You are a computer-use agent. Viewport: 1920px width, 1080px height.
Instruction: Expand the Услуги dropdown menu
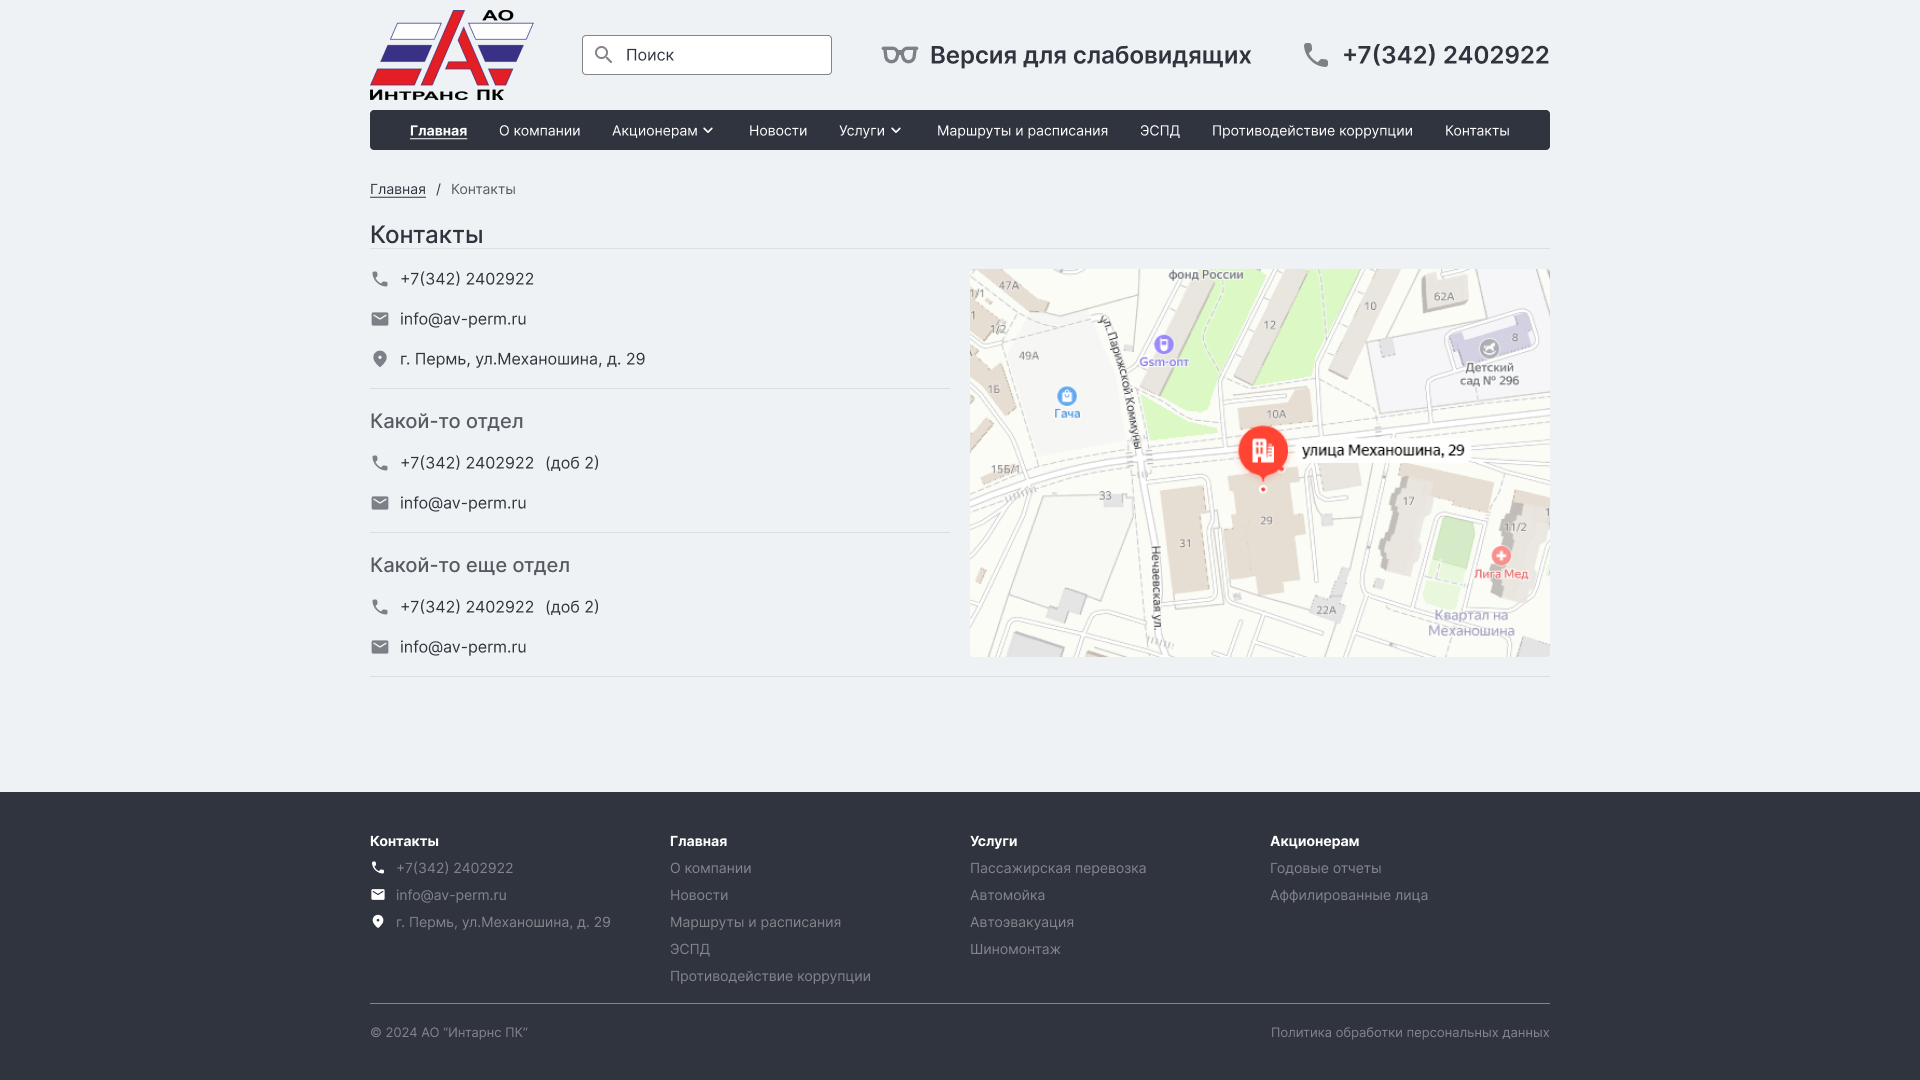[870, 131]
